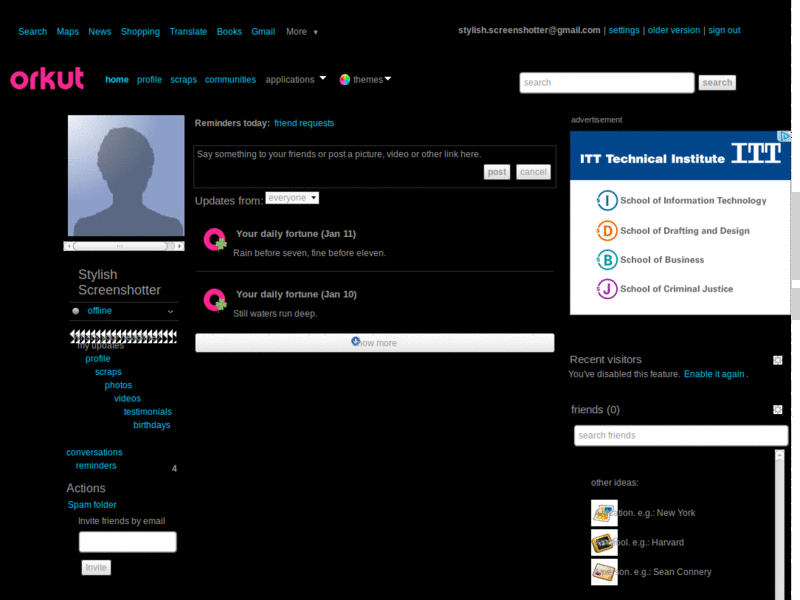Click the rainbow themes color wheel icon
Viewport: 800px width, 600px height.
tap(345, 80)
